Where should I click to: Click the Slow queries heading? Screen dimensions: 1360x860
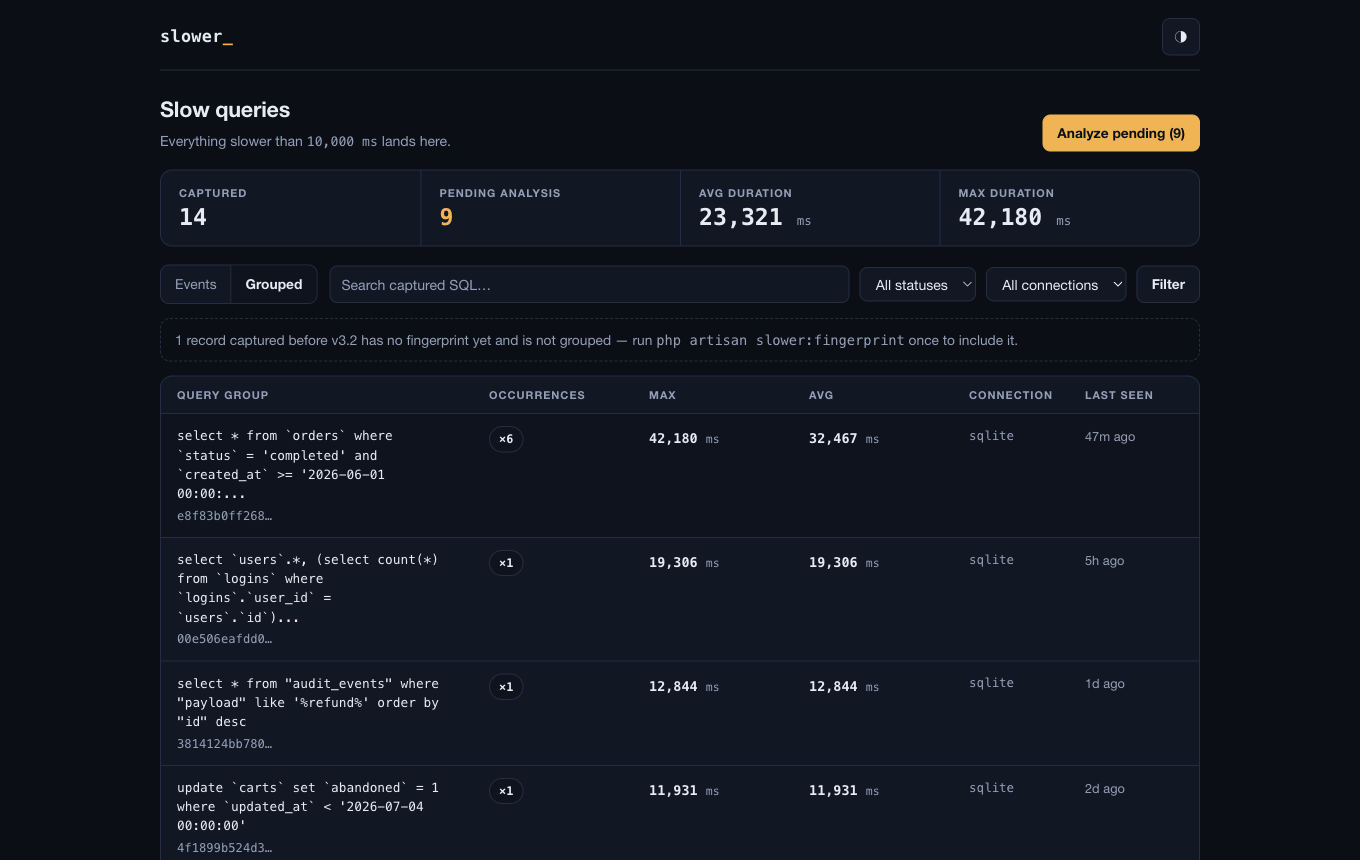pos(225,110)
